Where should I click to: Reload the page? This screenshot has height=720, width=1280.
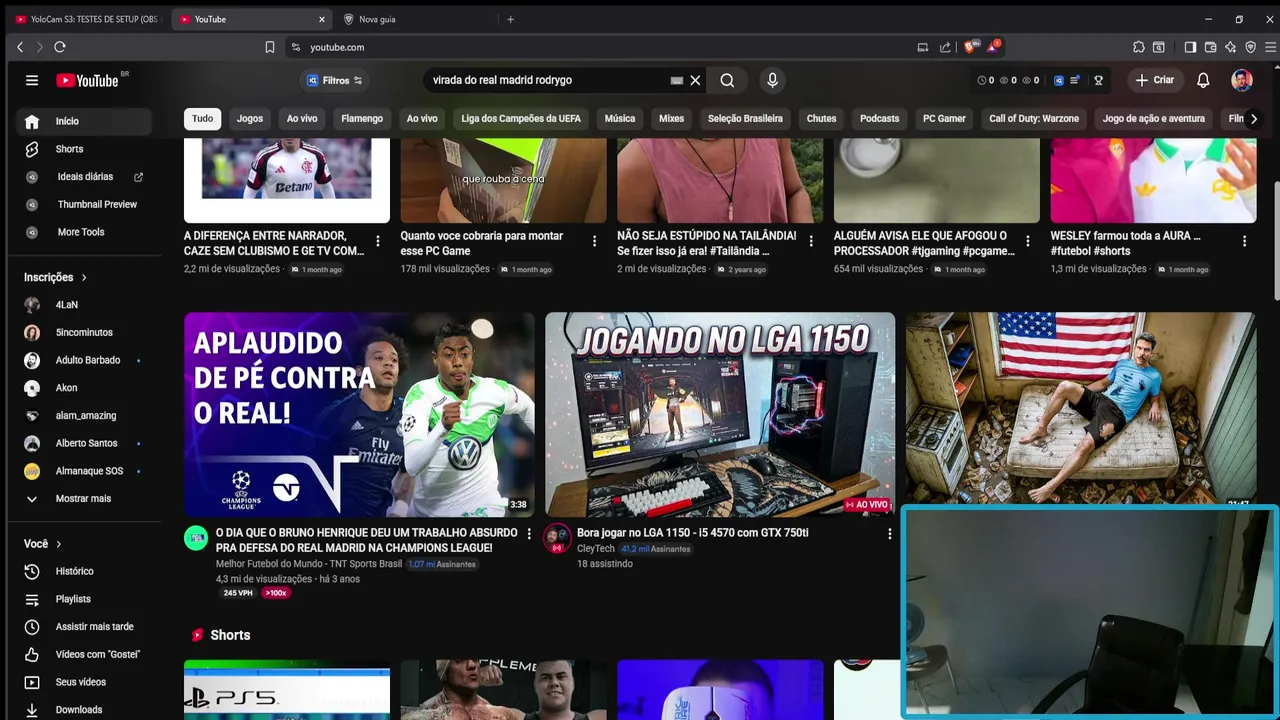pyautogui.click(x=60, y=47)
